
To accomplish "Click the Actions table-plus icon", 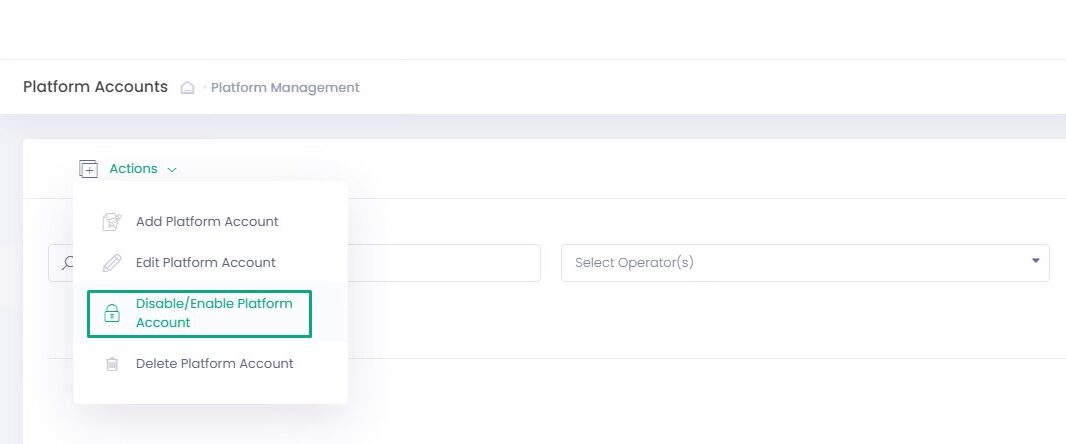I will tap(89, 169).
